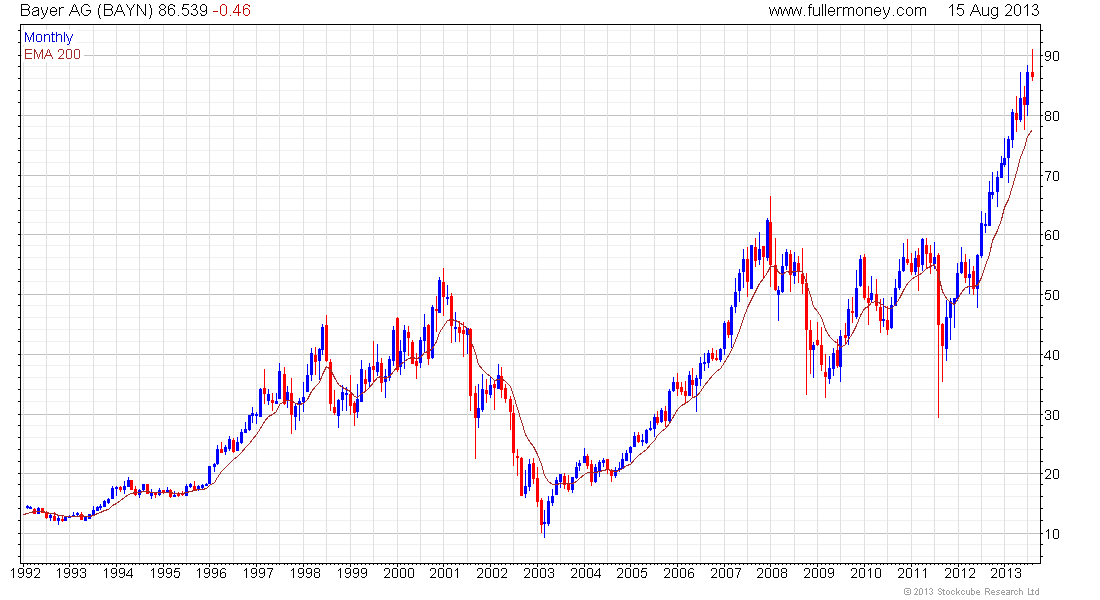
Task: Click the Bayer AG (BAYN) title text
Action: [86, 11]
